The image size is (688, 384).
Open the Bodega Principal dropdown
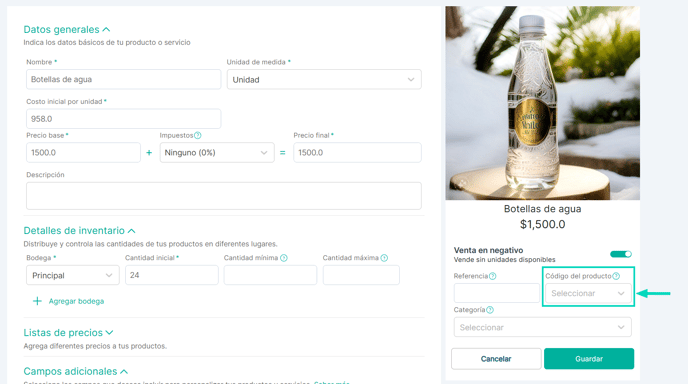click(73, 275)
